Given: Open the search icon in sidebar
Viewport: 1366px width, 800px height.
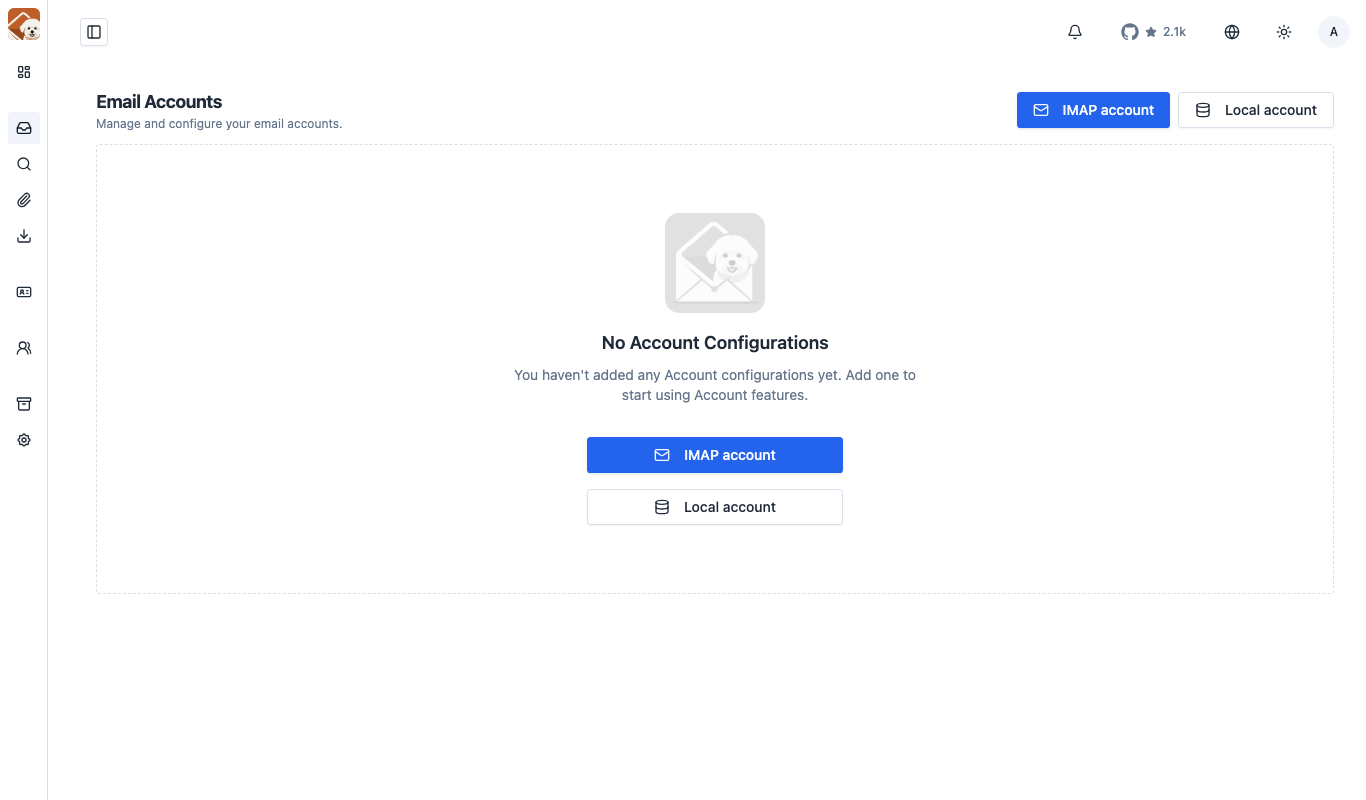Looking at the screenshot, I should click(24, 164).
